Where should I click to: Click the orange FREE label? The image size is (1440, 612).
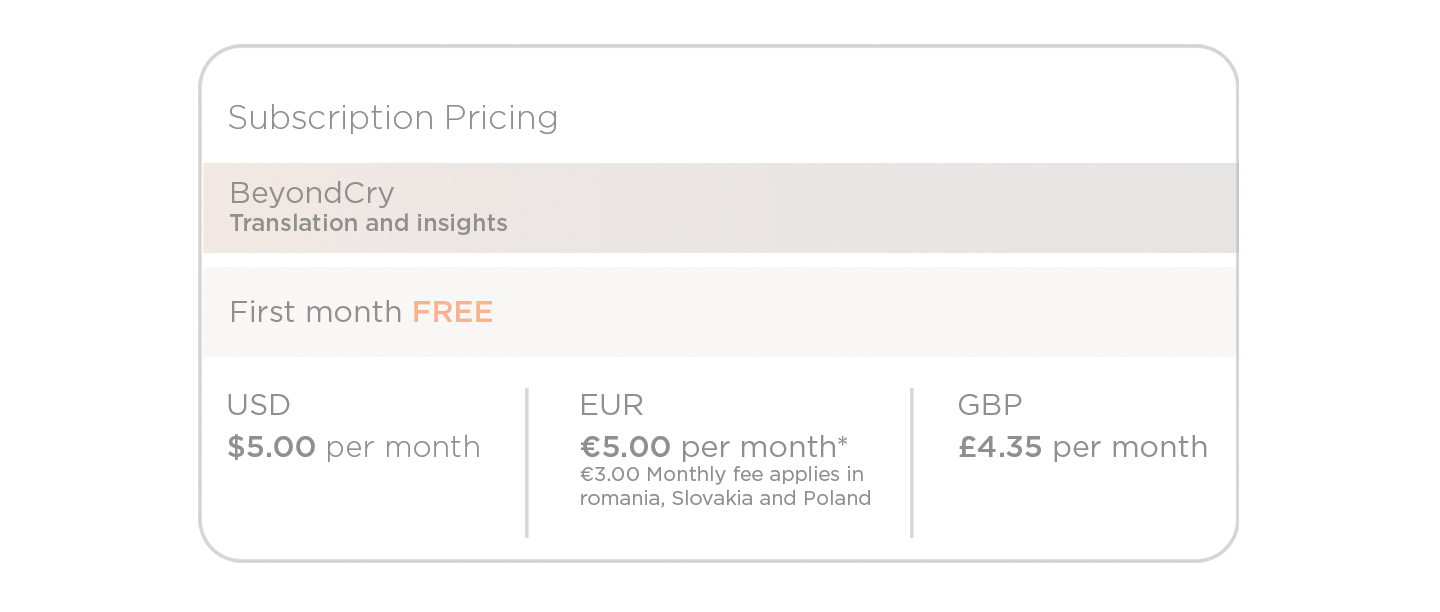(453, 312)
